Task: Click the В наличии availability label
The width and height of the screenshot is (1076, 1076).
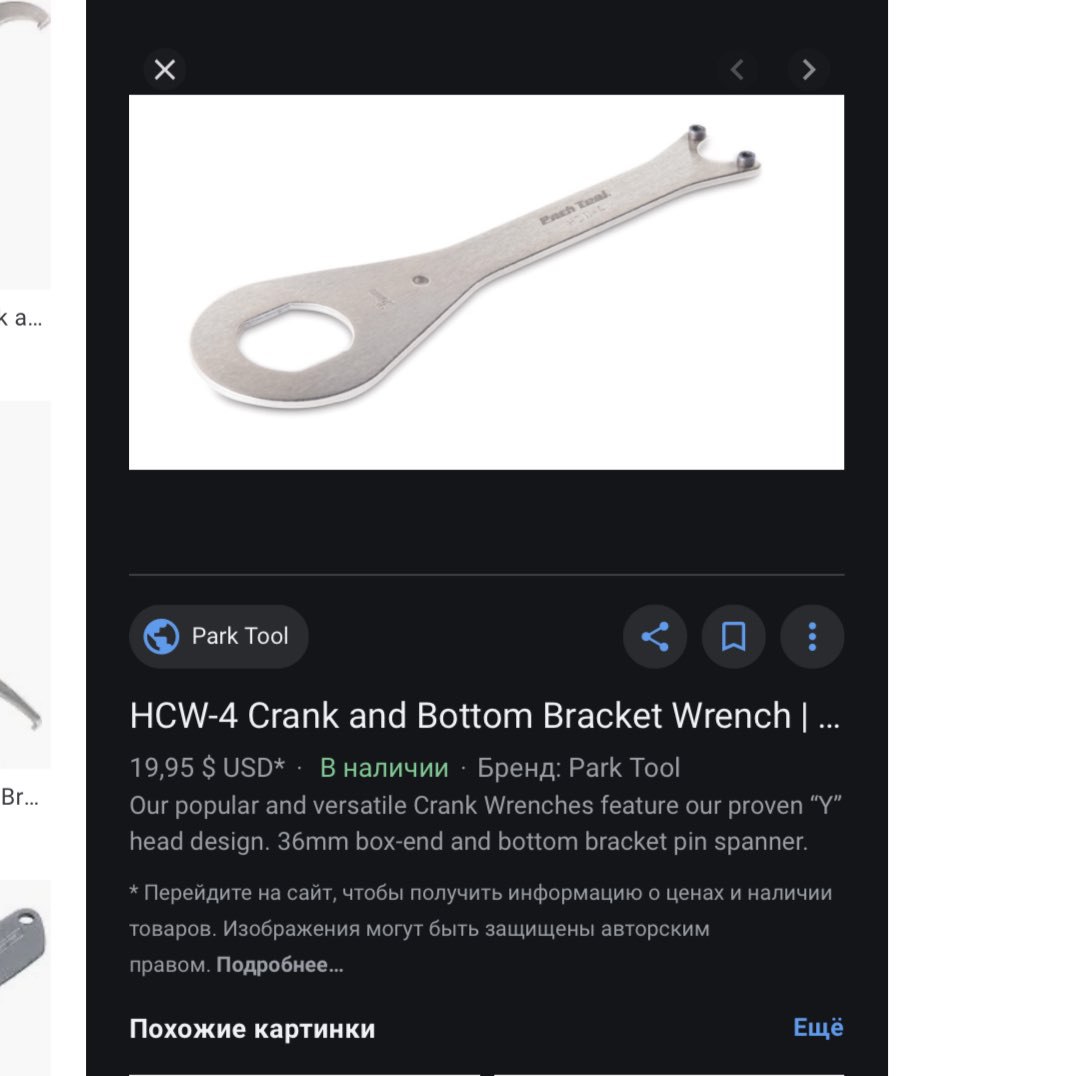Action: (x=384, y=767)
